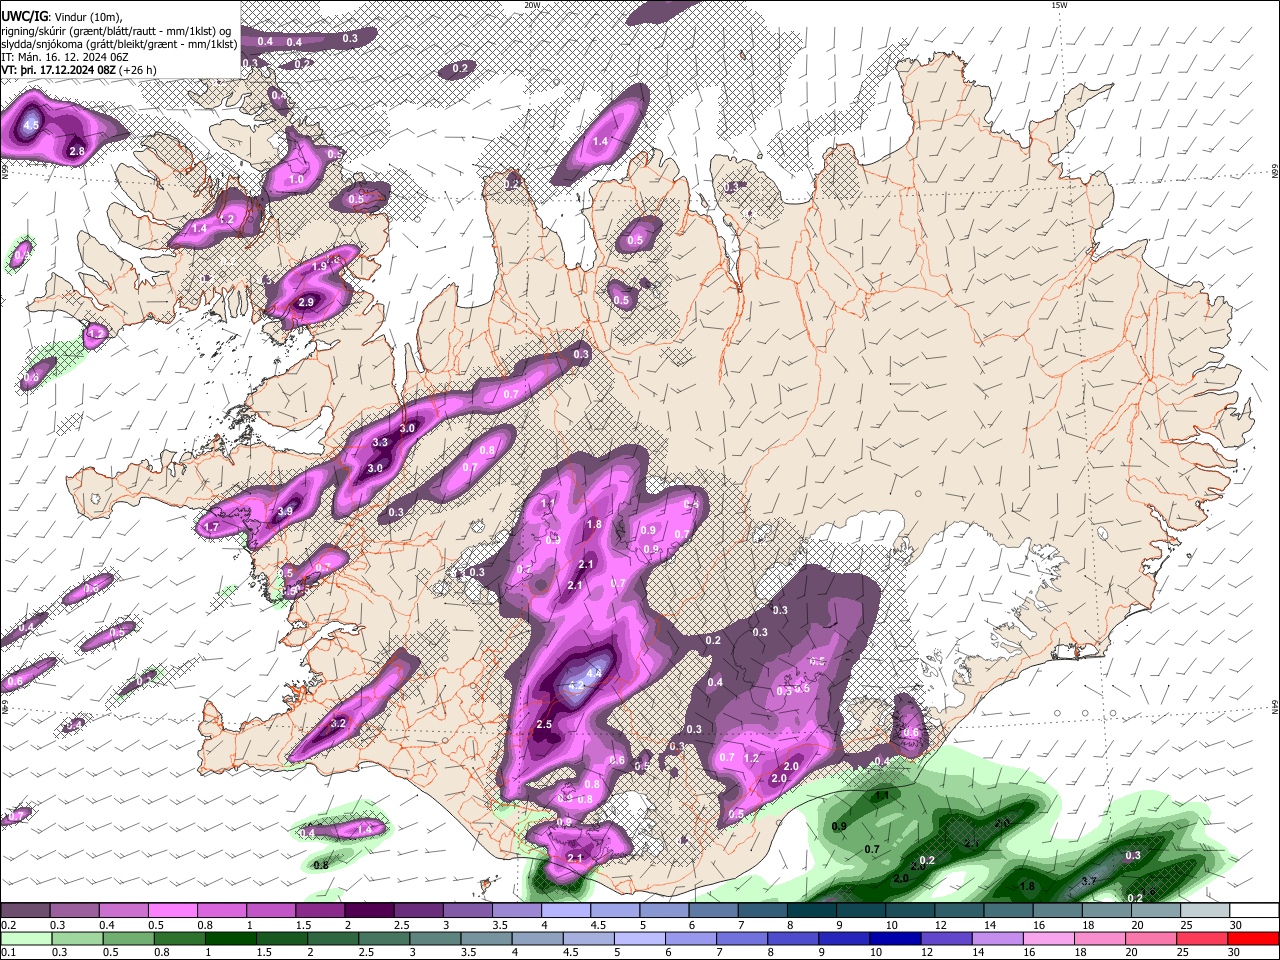Click the '(+26 h)' forecast offset text
This screenshot has width=1280, height=960.
pos(138,70)
